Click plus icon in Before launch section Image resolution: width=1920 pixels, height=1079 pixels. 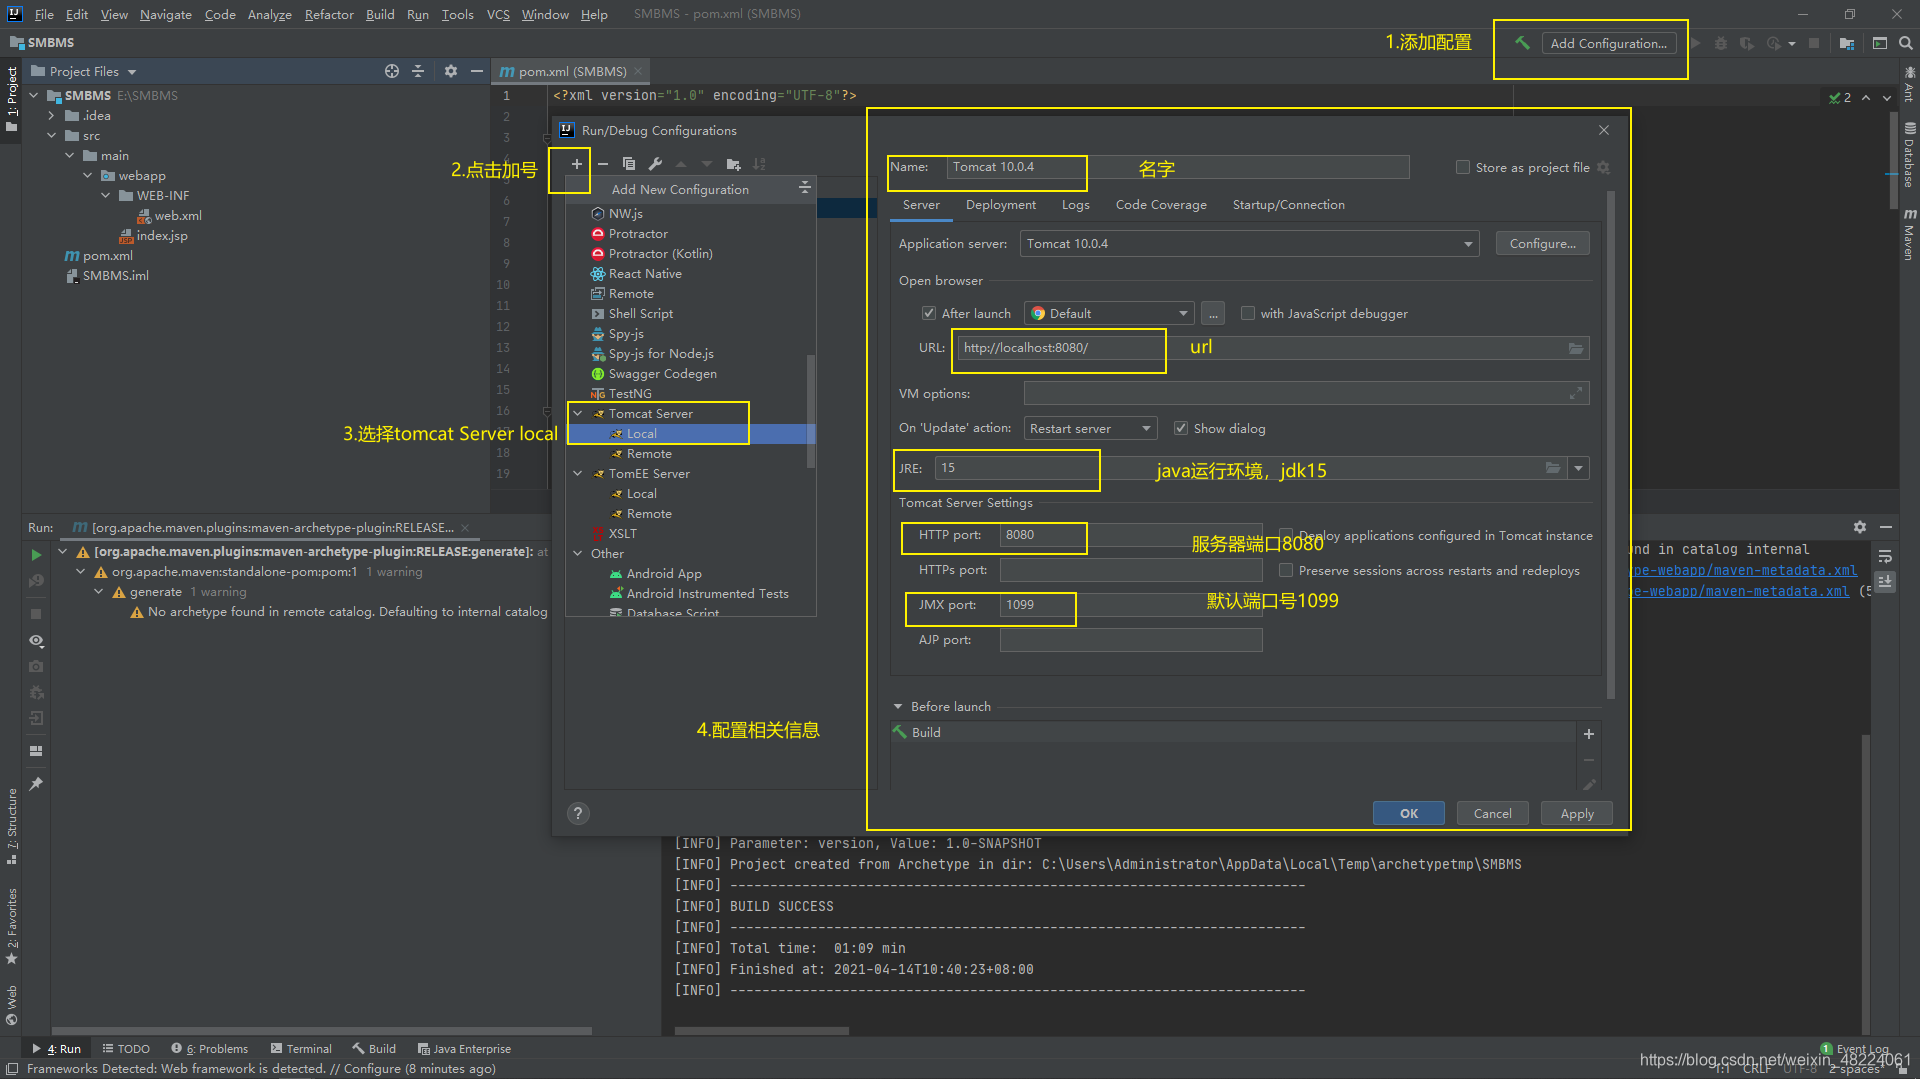tap(1589, 734)
